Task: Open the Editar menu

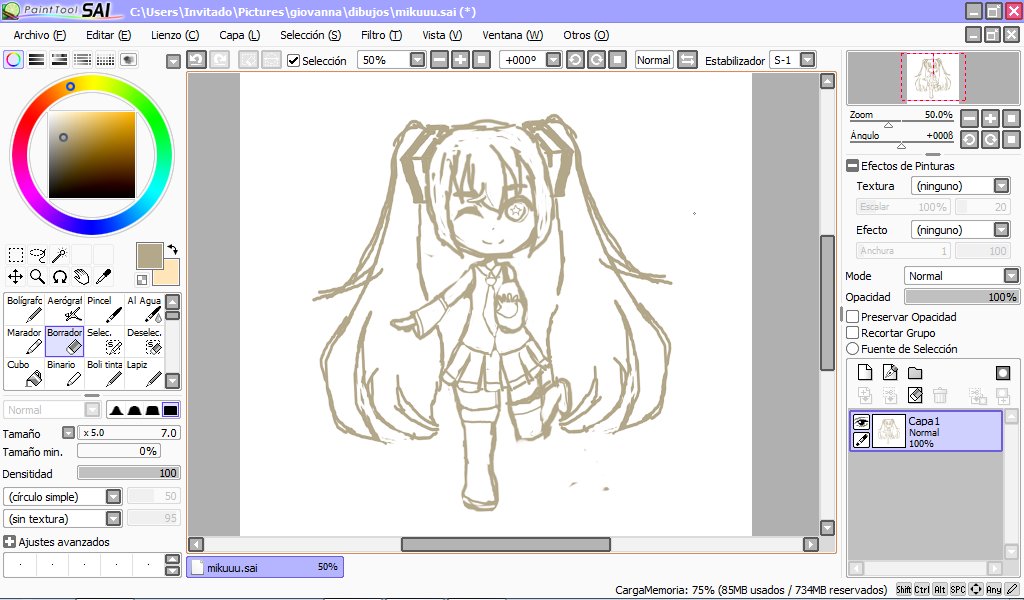Action: (108, 35)
